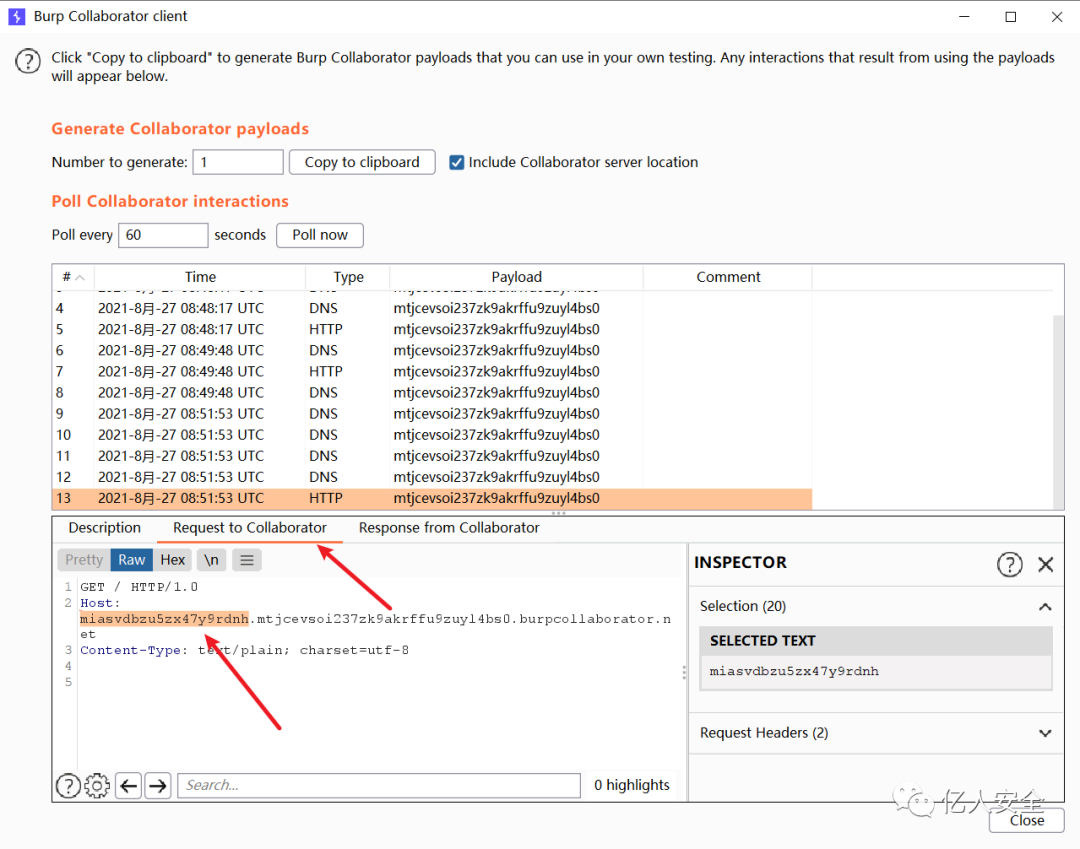Select interaction row 9 DNS
Screen dimensions: 1080x849
pos(432,414)
